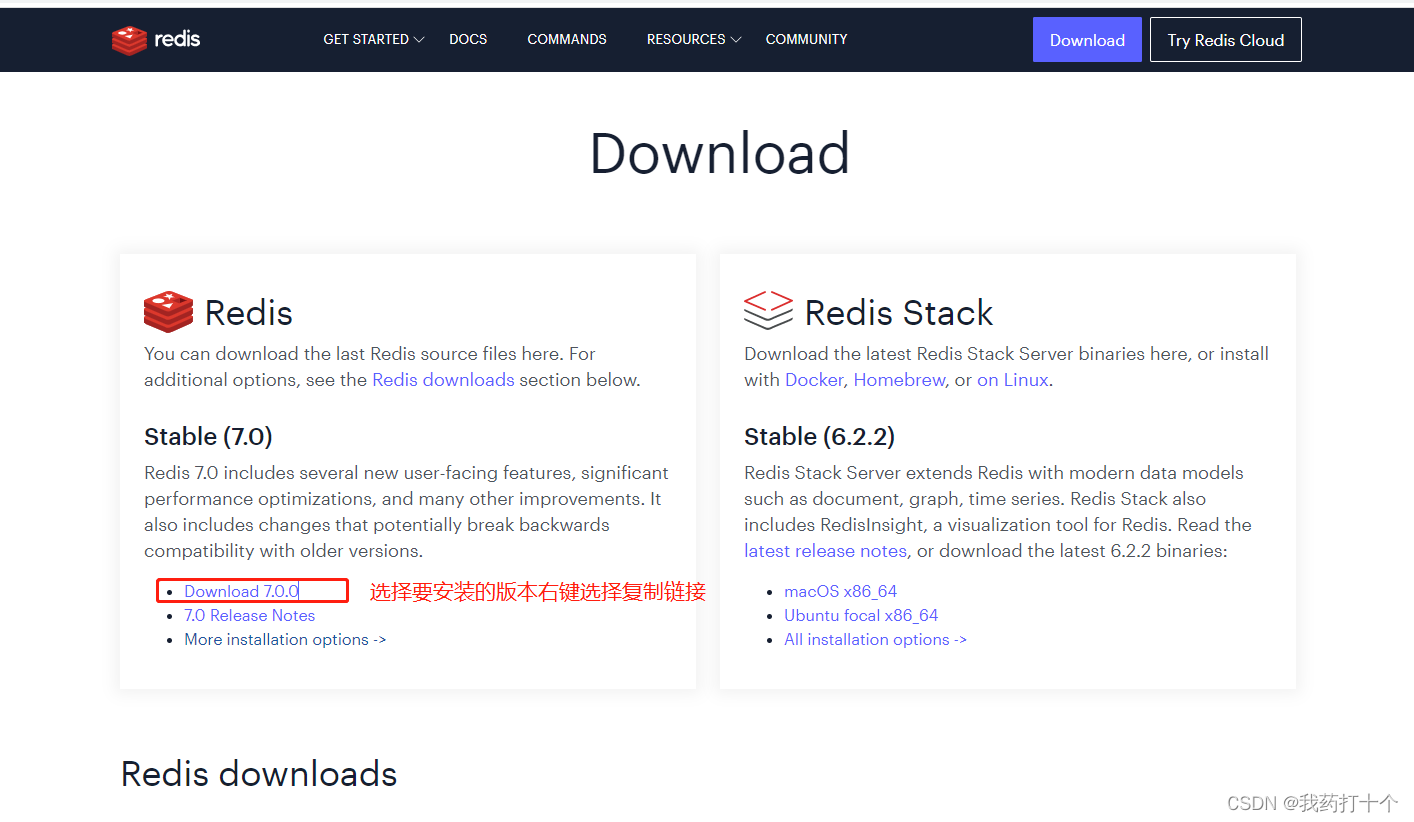The width and height of the screenshot is (1414, 822).
Task: Click the Redis Stack card title
Action: tap(899, 313)
